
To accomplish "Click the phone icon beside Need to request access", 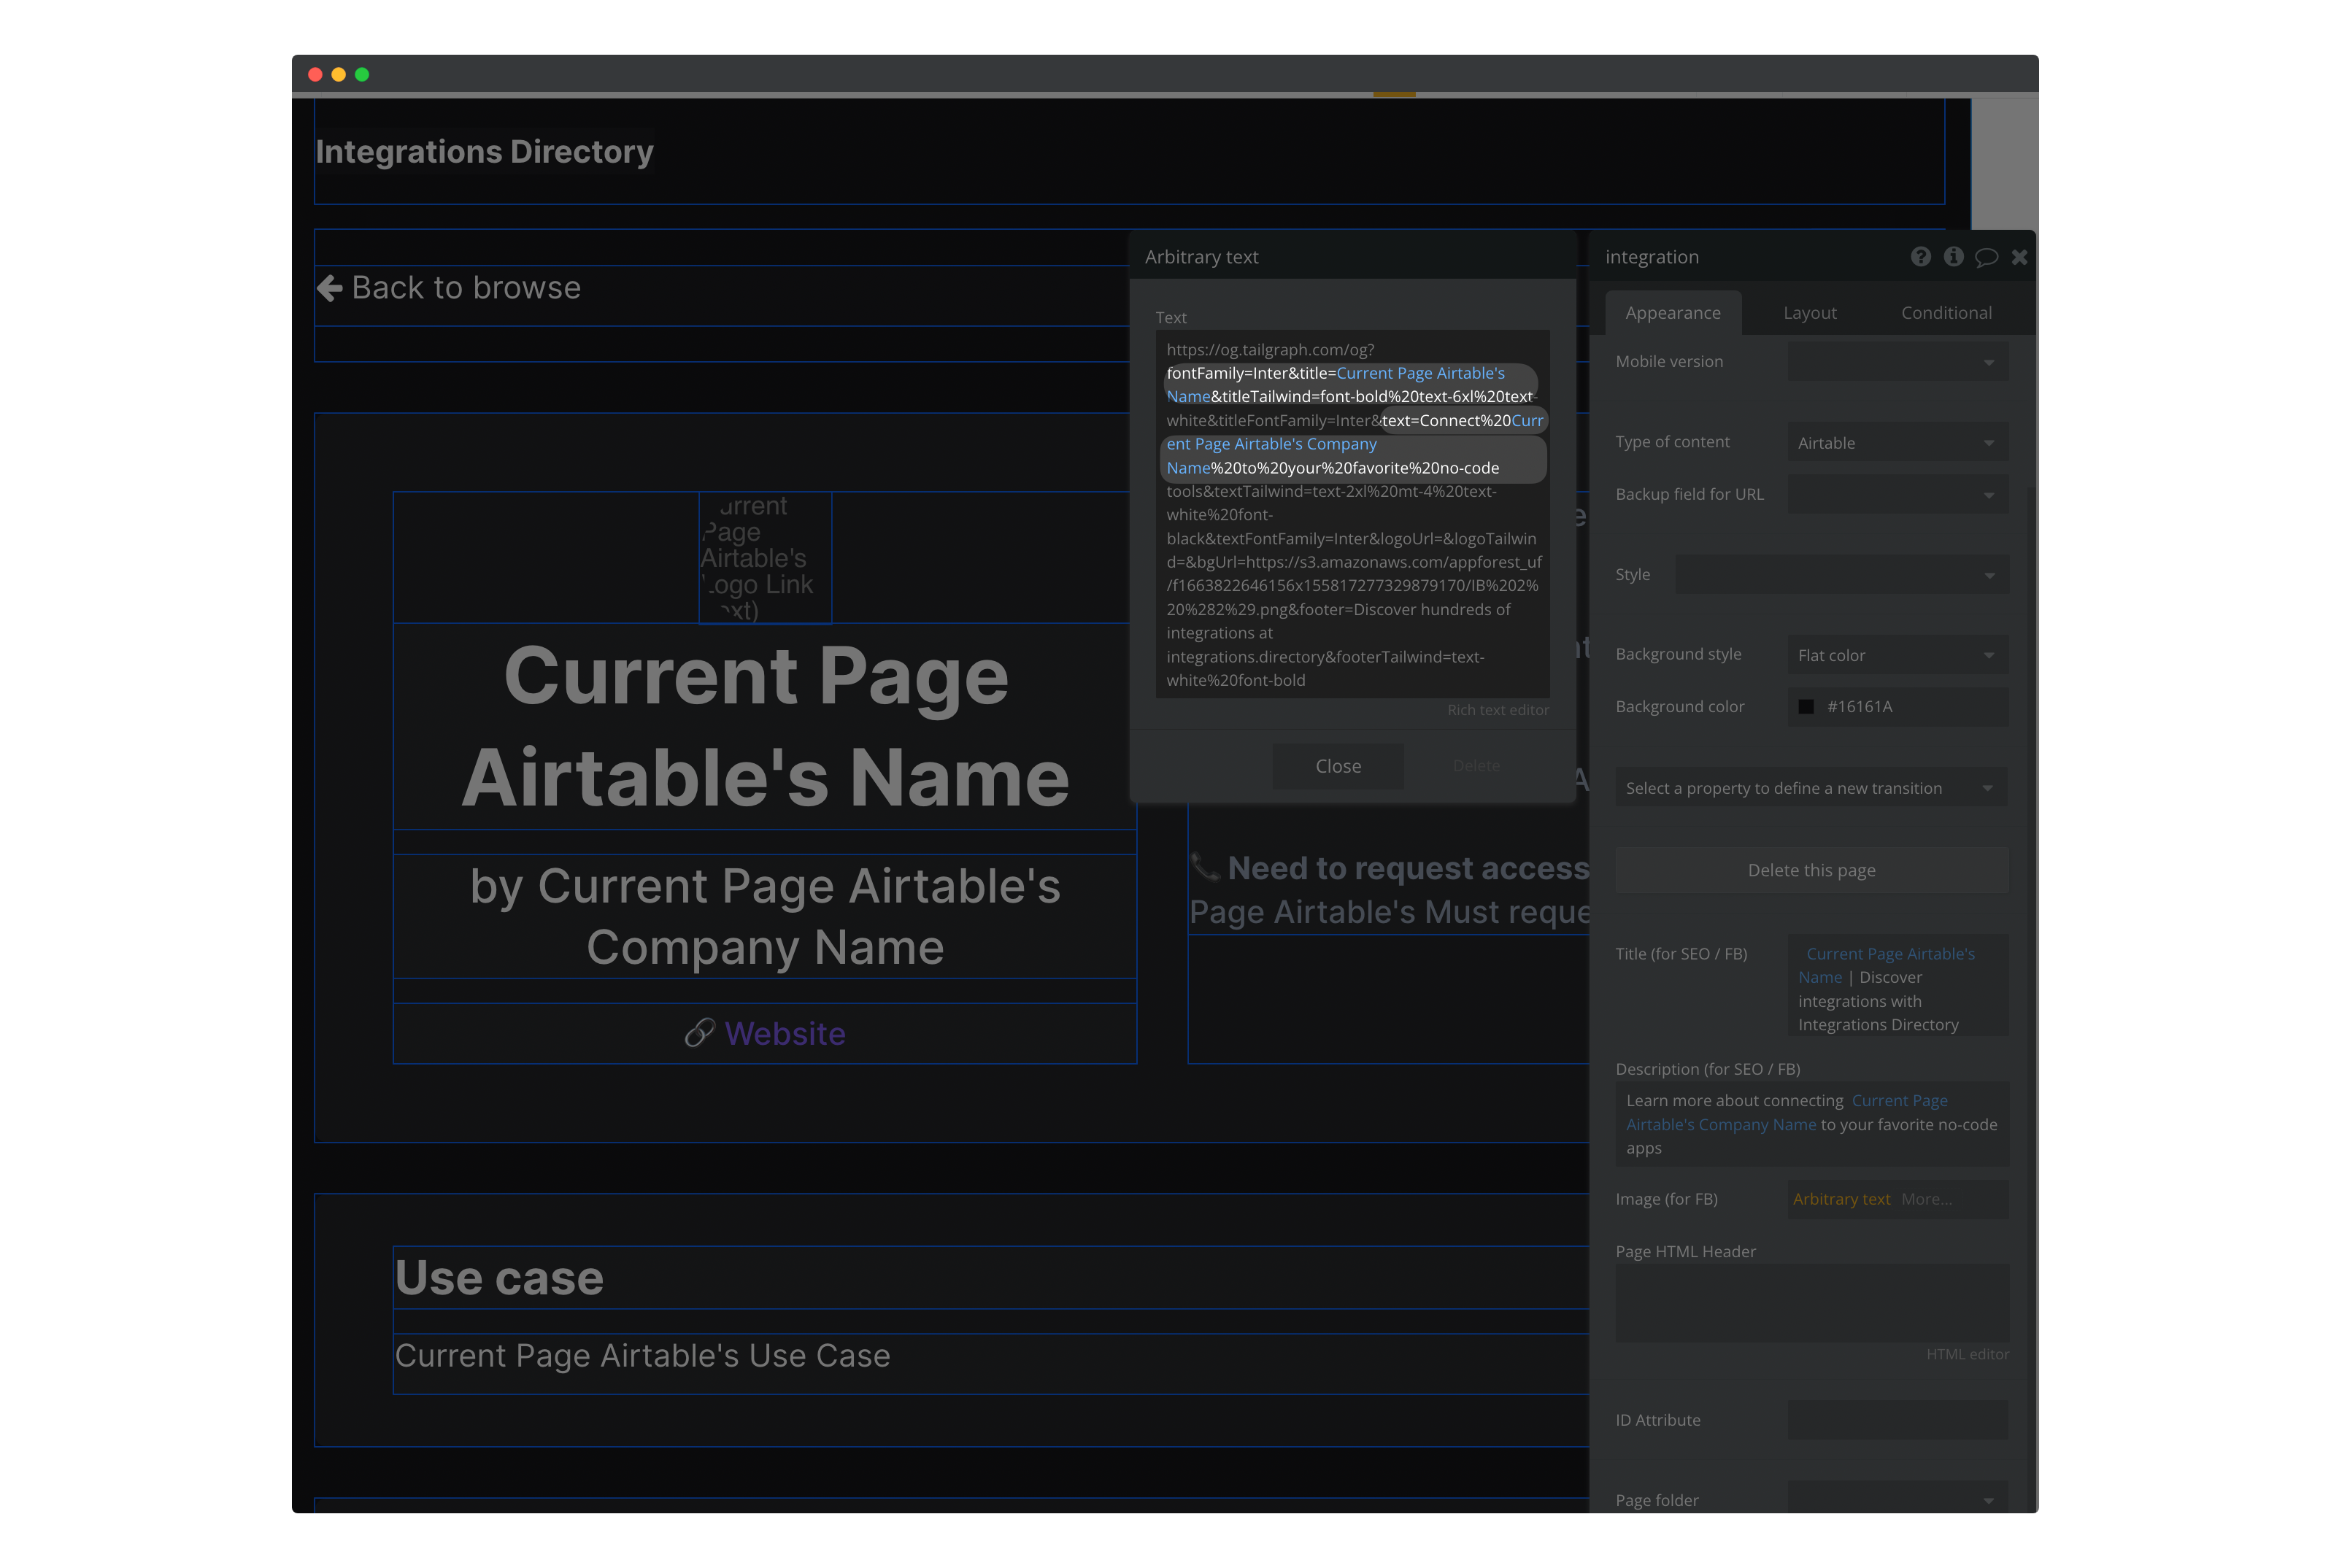I will [x=1205, y=867].
